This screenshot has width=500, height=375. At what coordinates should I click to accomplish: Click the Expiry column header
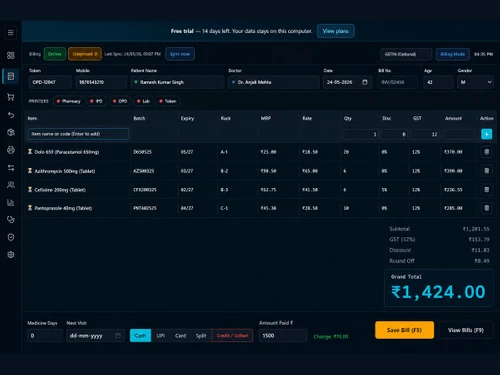click(187, 118)
